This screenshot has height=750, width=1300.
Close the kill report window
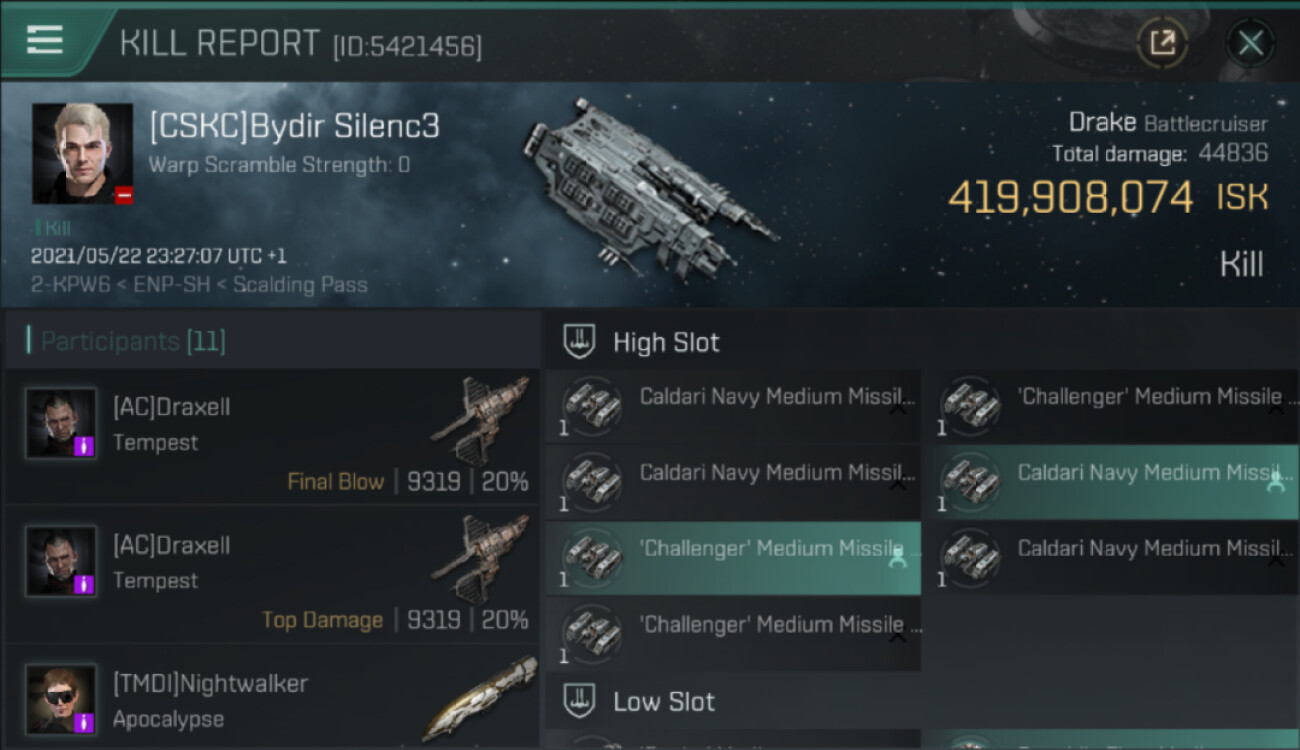pos(1250,43)
